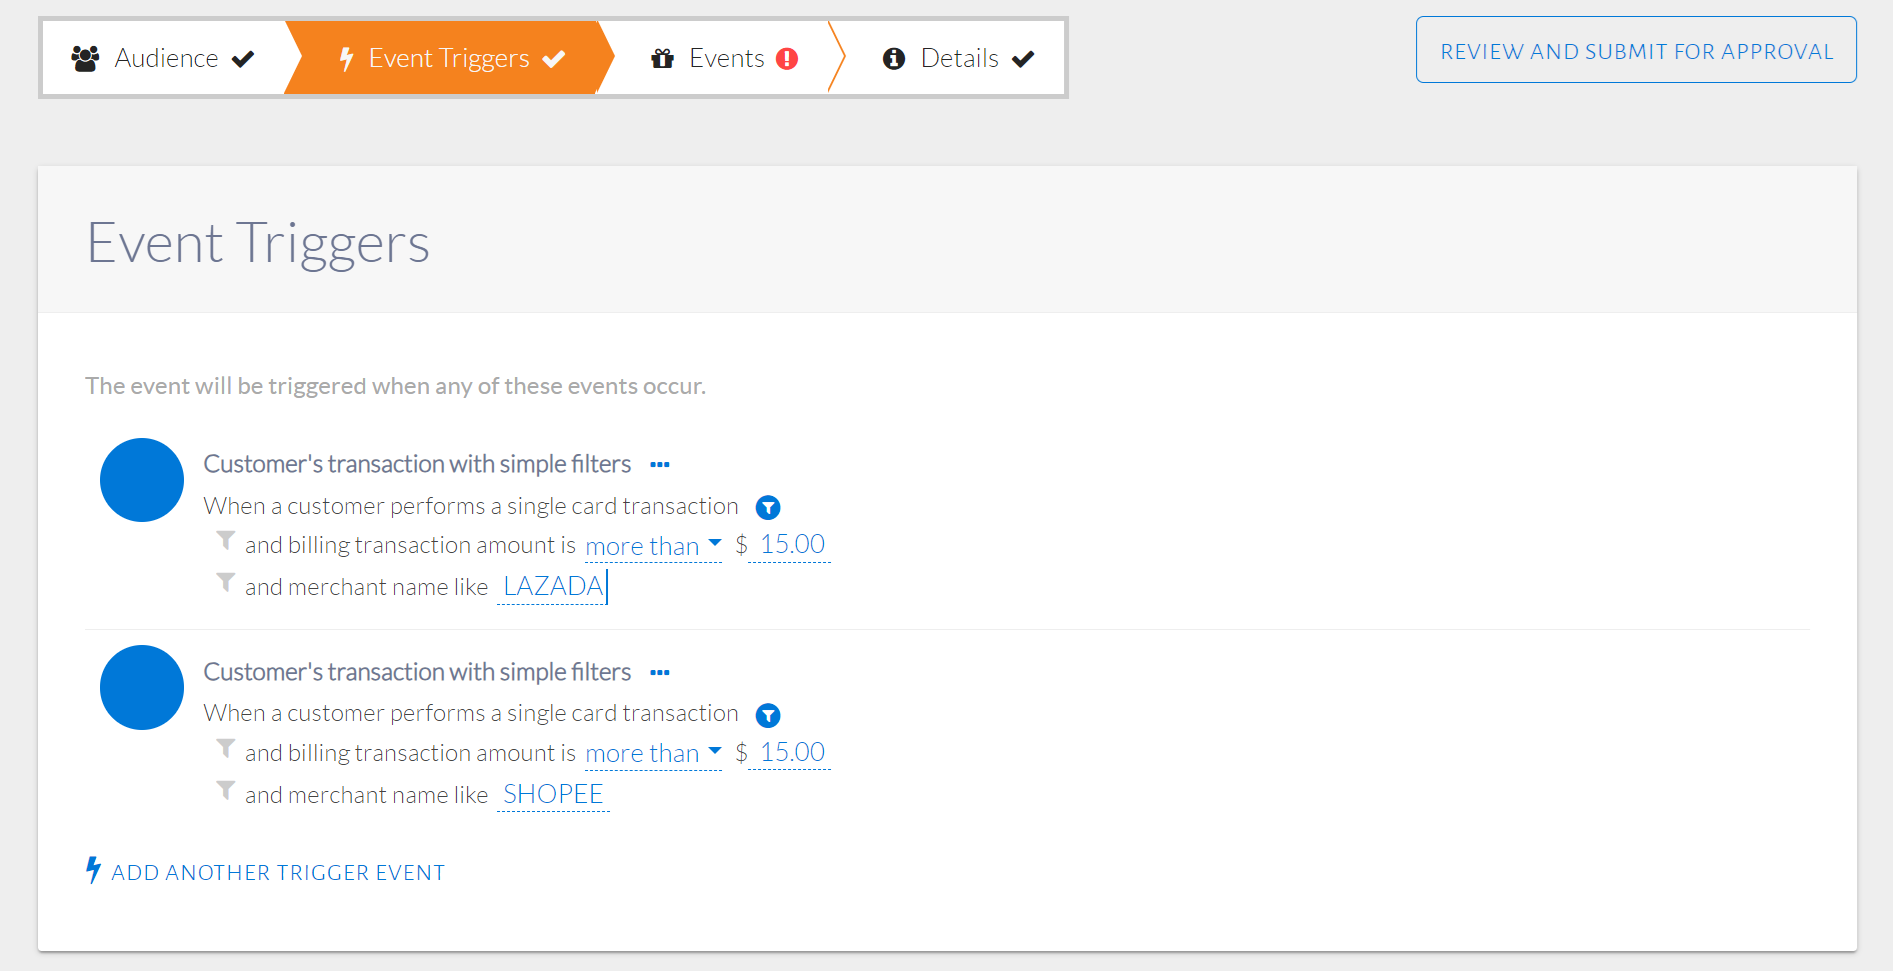Click the grey funnel beside SHOPEE merchant name
1893x976 pixels.
click(226, 791)
